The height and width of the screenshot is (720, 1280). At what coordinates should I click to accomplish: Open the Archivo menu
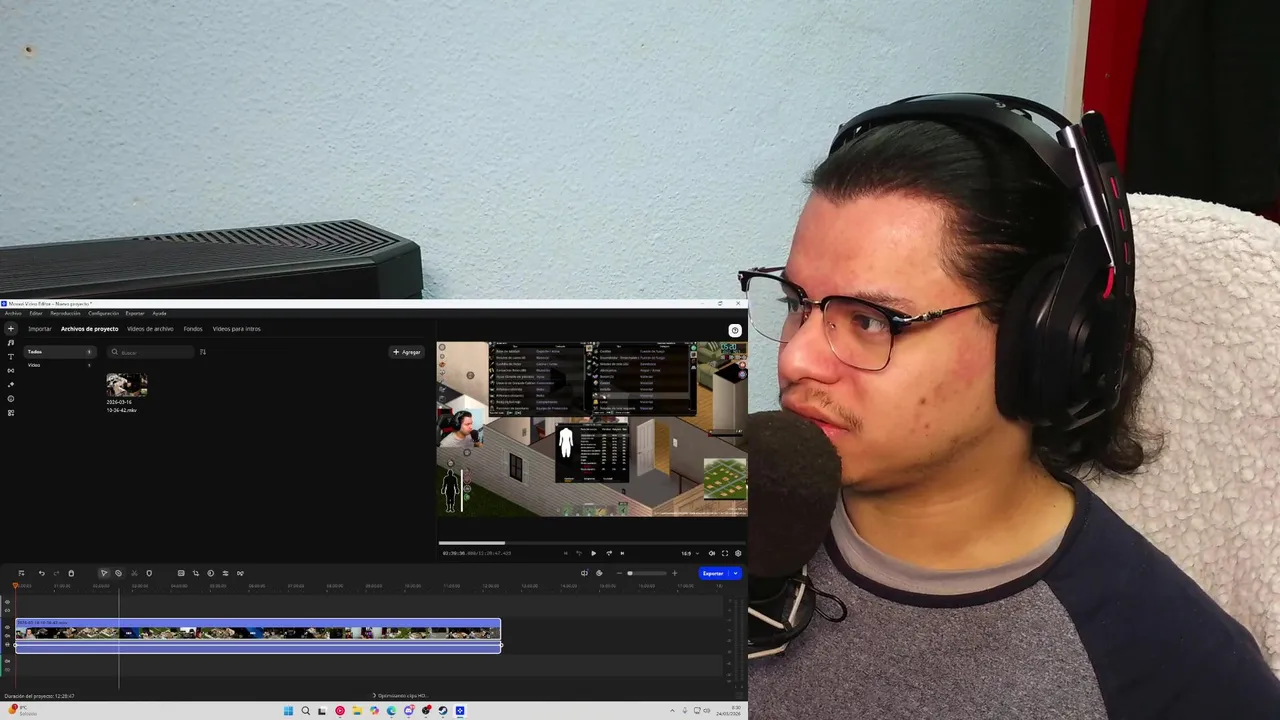13,313
